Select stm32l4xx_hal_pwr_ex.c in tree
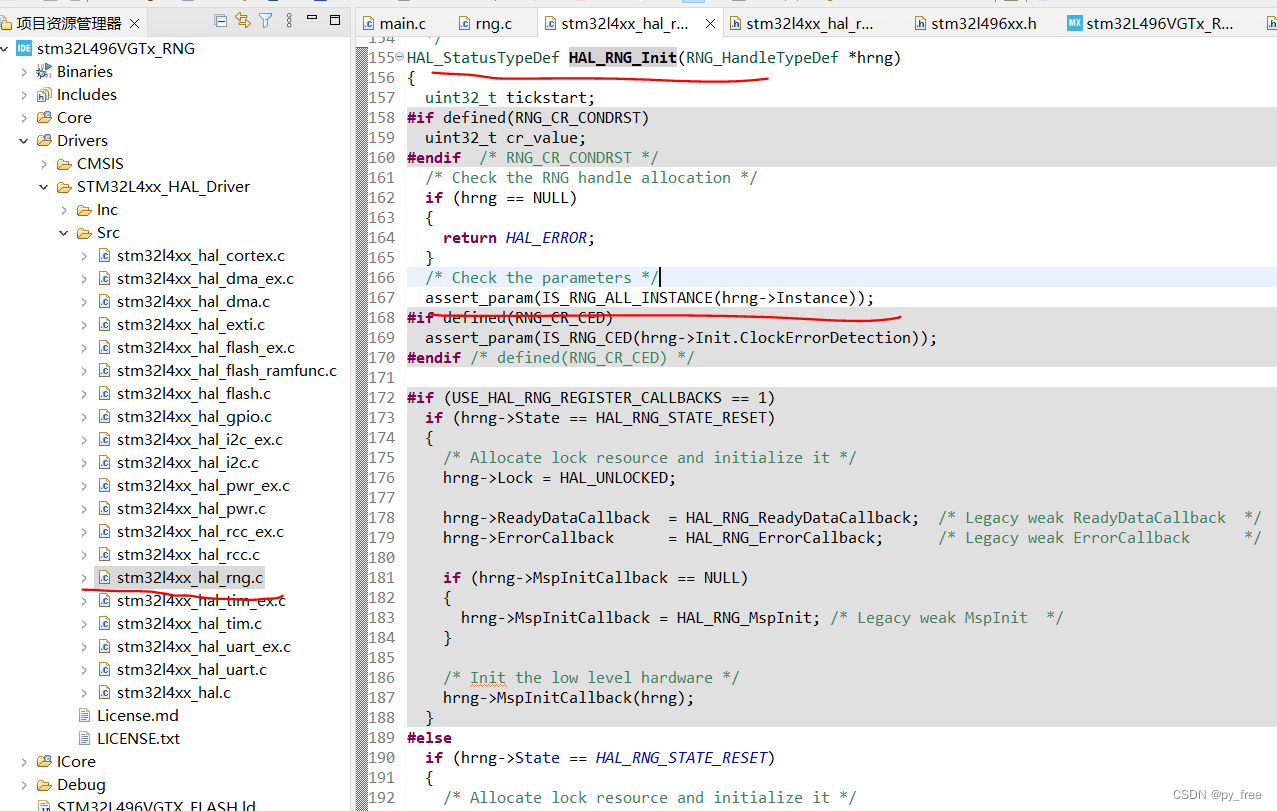The height and width of the screenshot is (811, 1277). pyautogui.click(x=203, y=485)
